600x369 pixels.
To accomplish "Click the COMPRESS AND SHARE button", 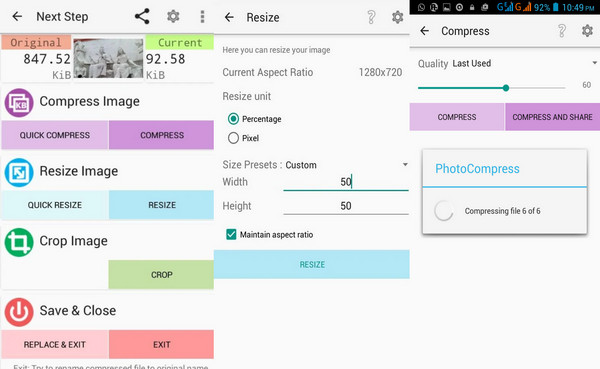I will pos(552,117).
